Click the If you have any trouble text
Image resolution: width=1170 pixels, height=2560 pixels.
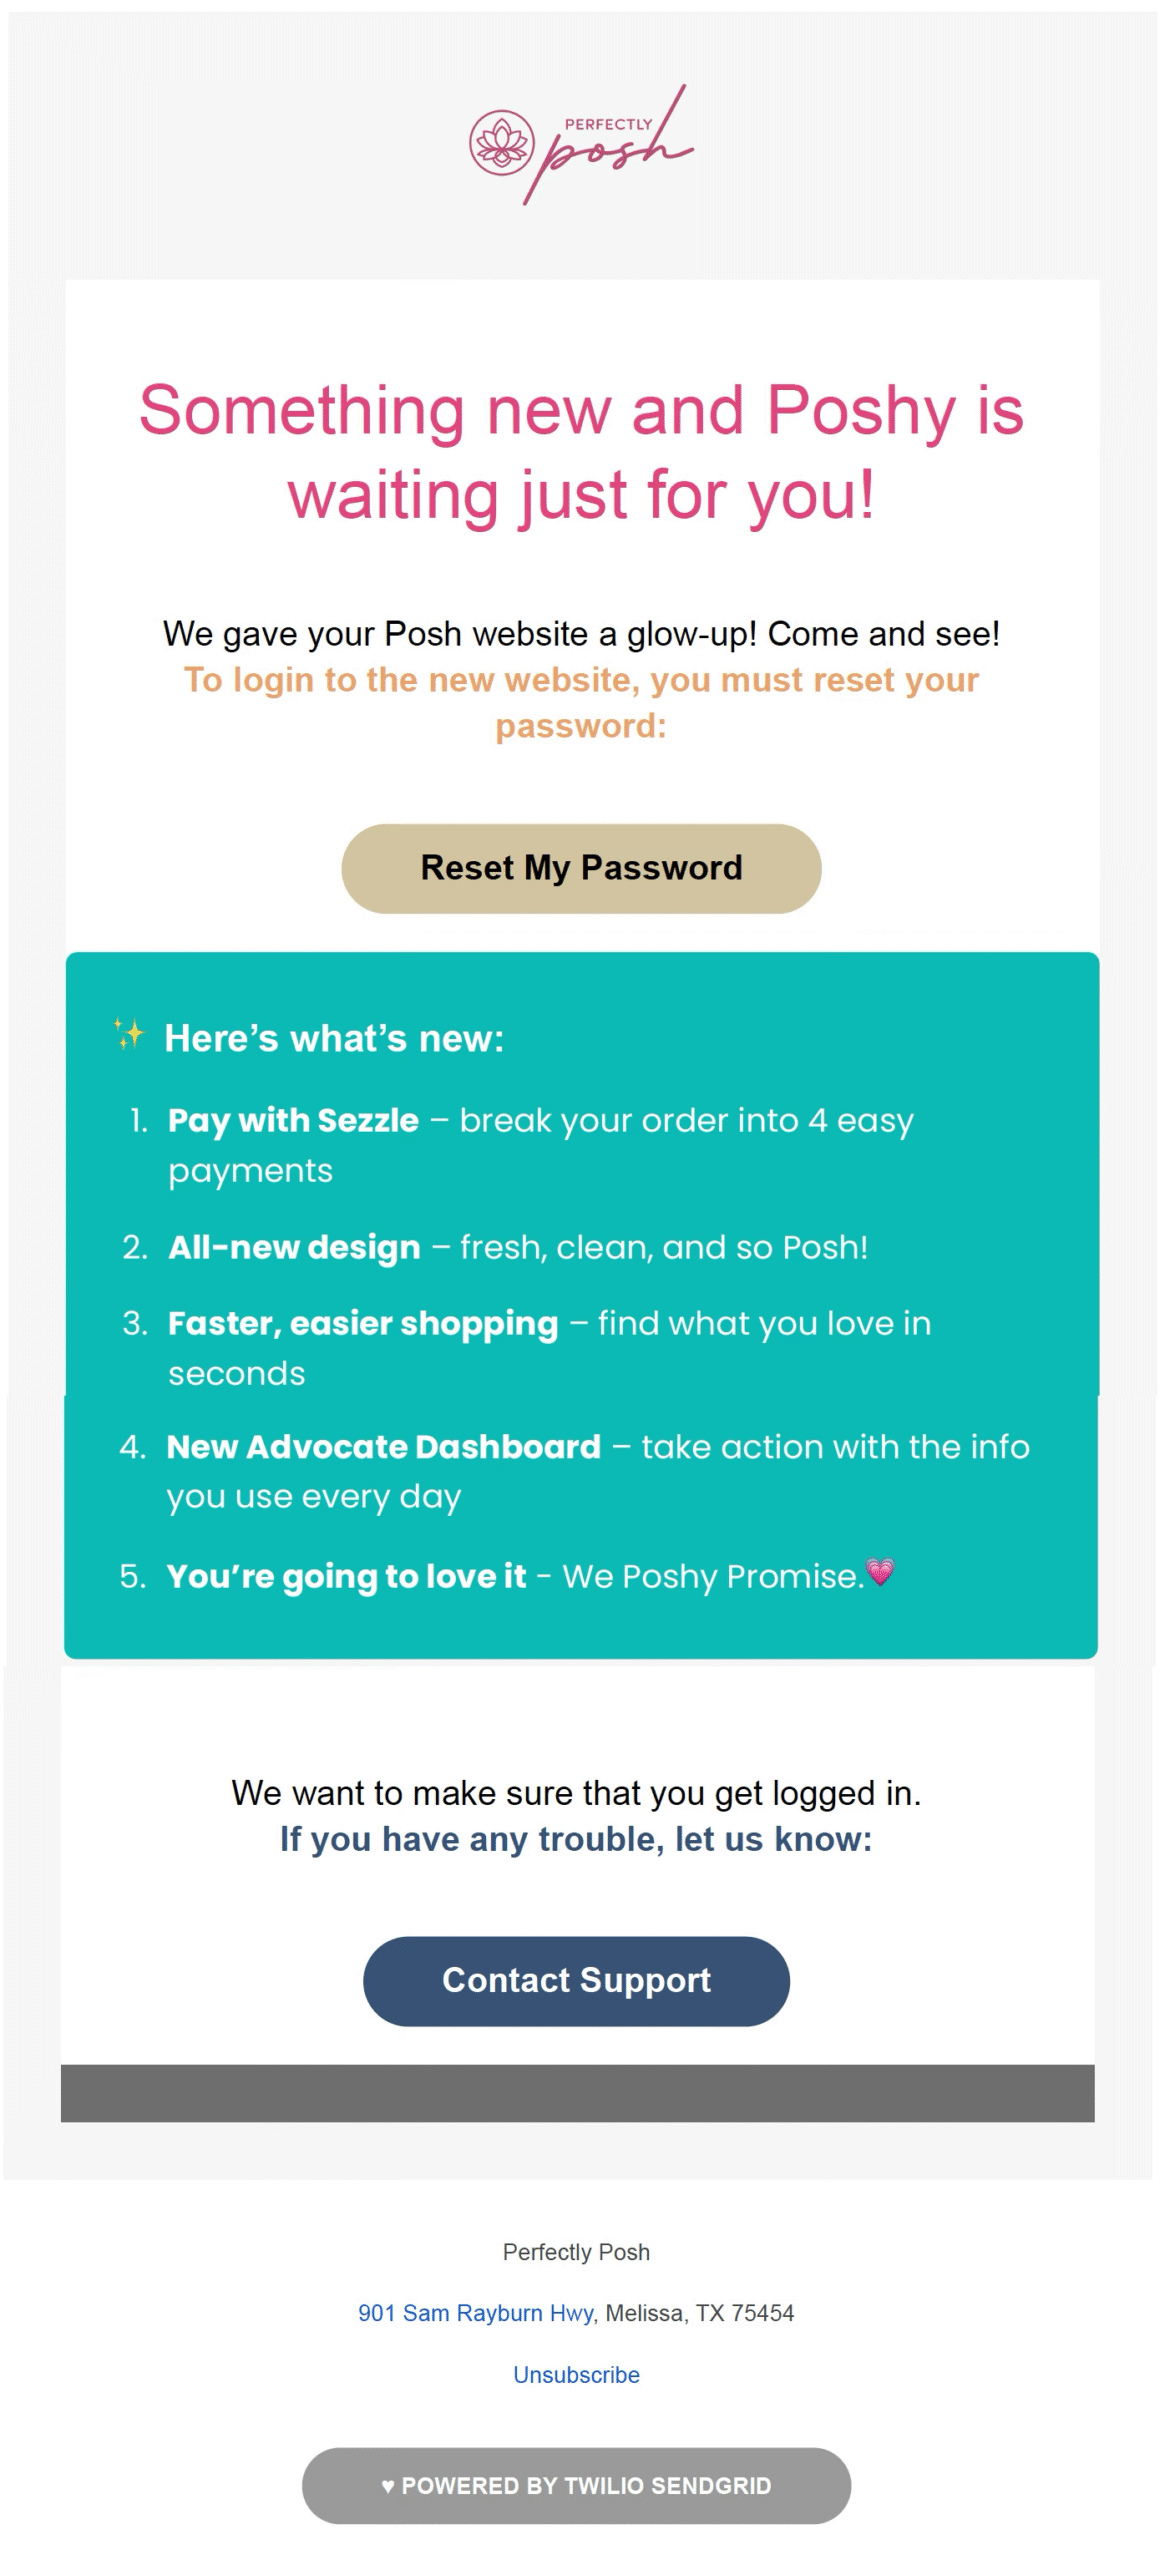pyautogui.click(x=576, y=1839)
